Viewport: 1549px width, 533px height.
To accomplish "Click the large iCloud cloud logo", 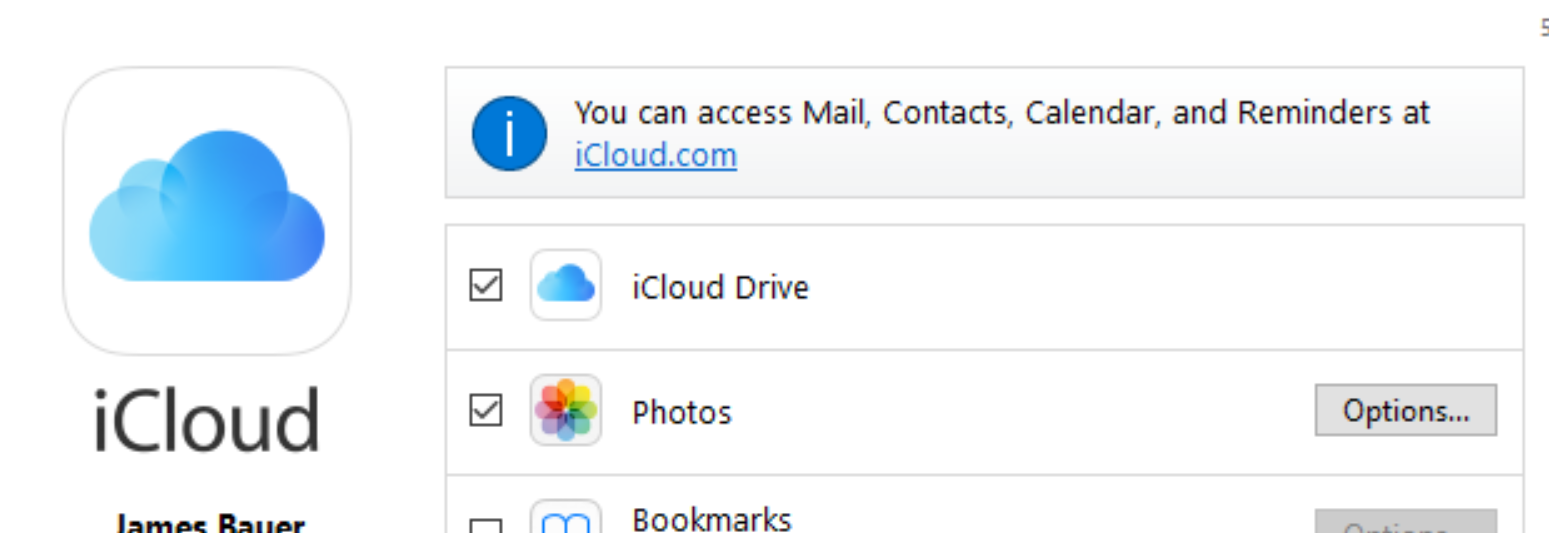I will (x=207, y=210).
